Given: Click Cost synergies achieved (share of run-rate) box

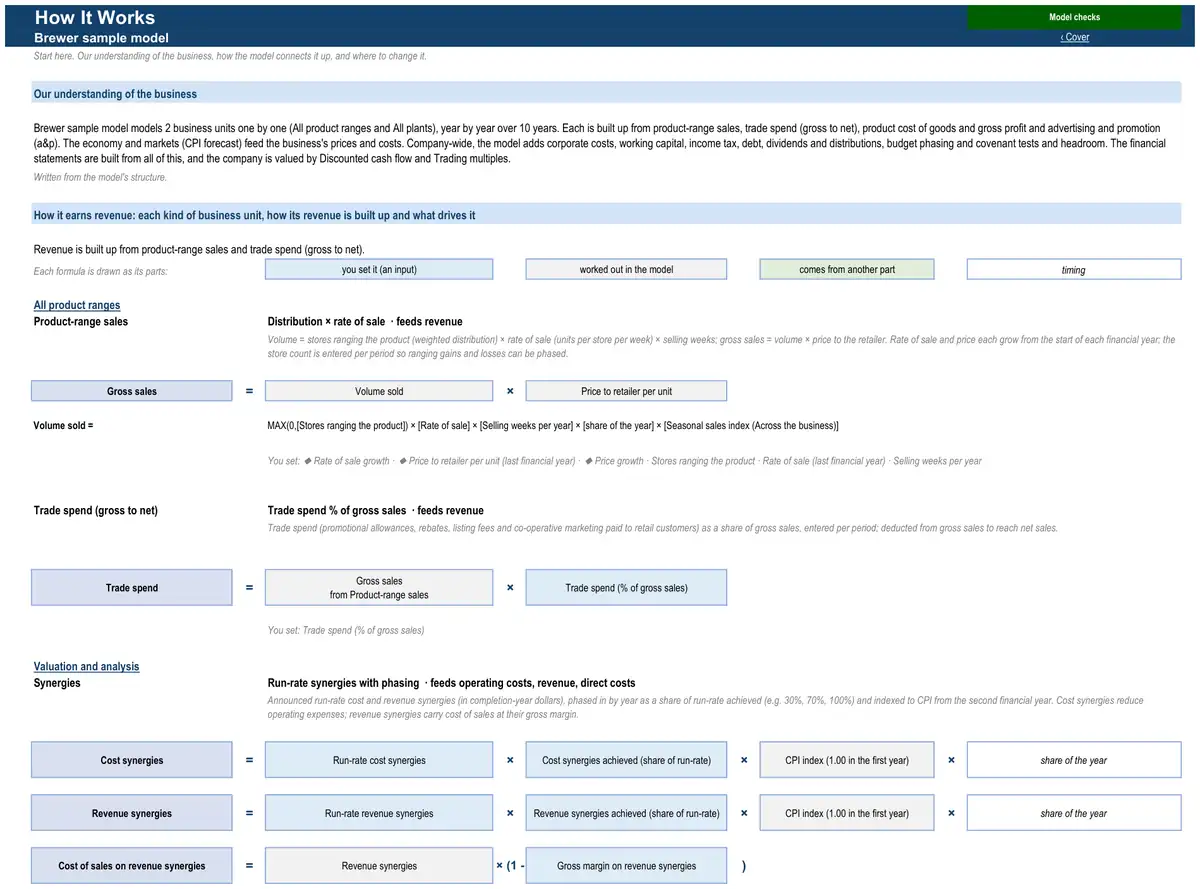Looking at the screenshot, I should 627,760.
